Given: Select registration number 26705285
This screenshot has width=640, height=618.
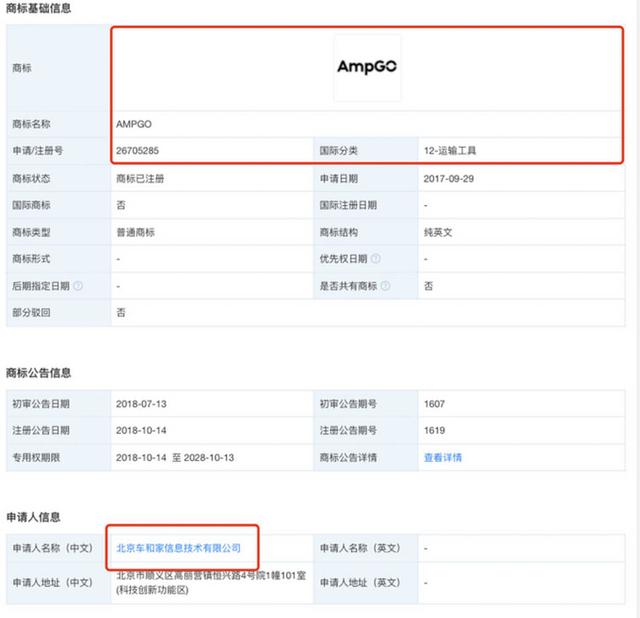Looking at the screenshot, I should point(138,150).
